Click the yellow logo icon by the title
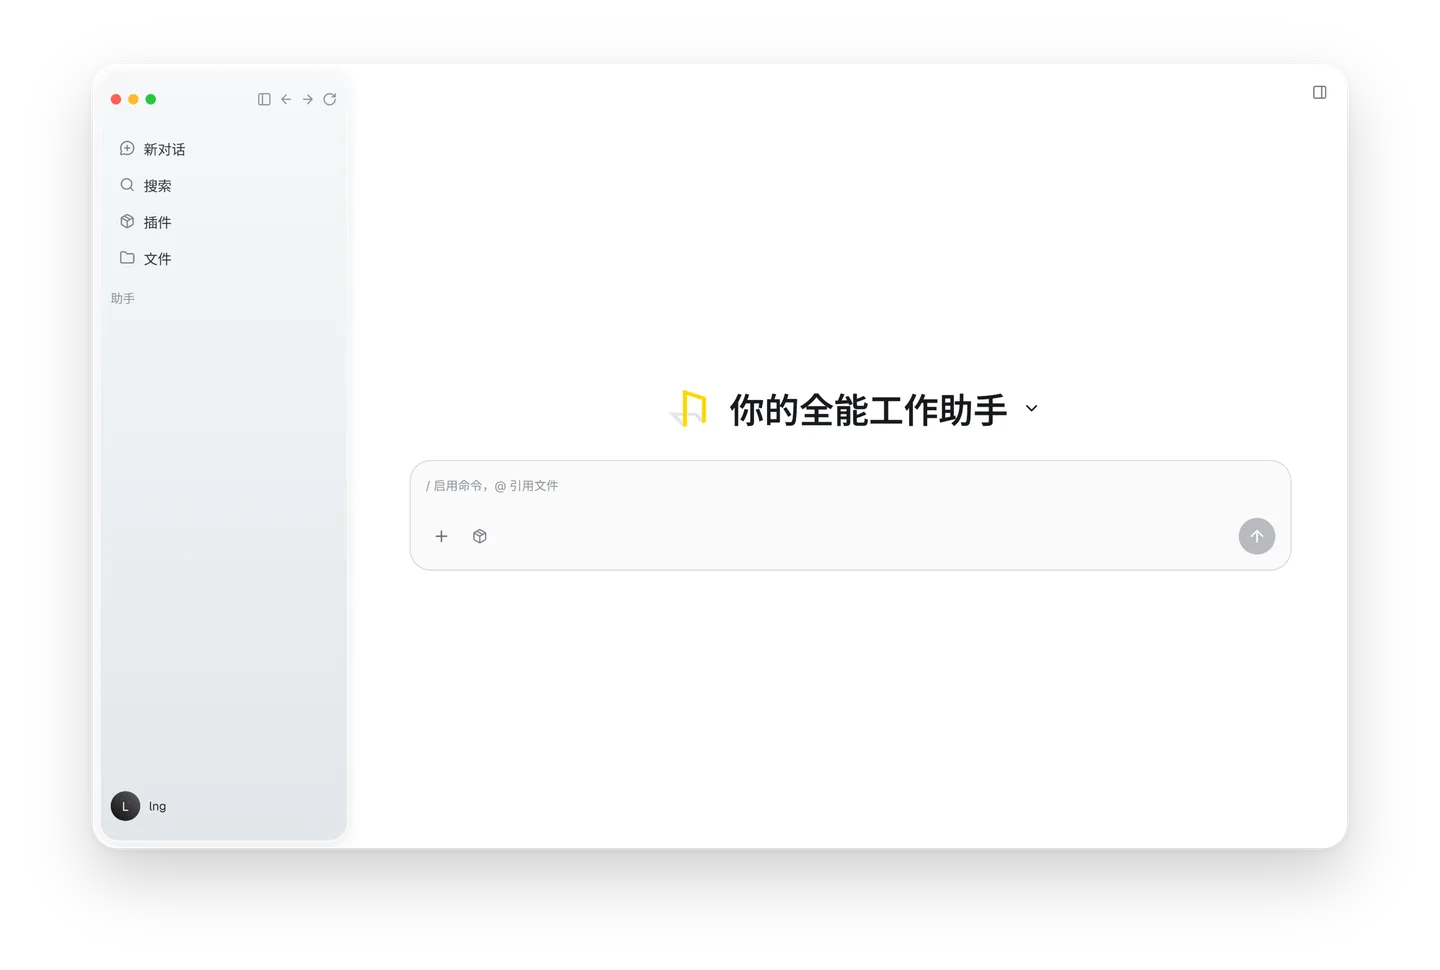The height and width of the screenshot is (970, 1440). [689, 408]
